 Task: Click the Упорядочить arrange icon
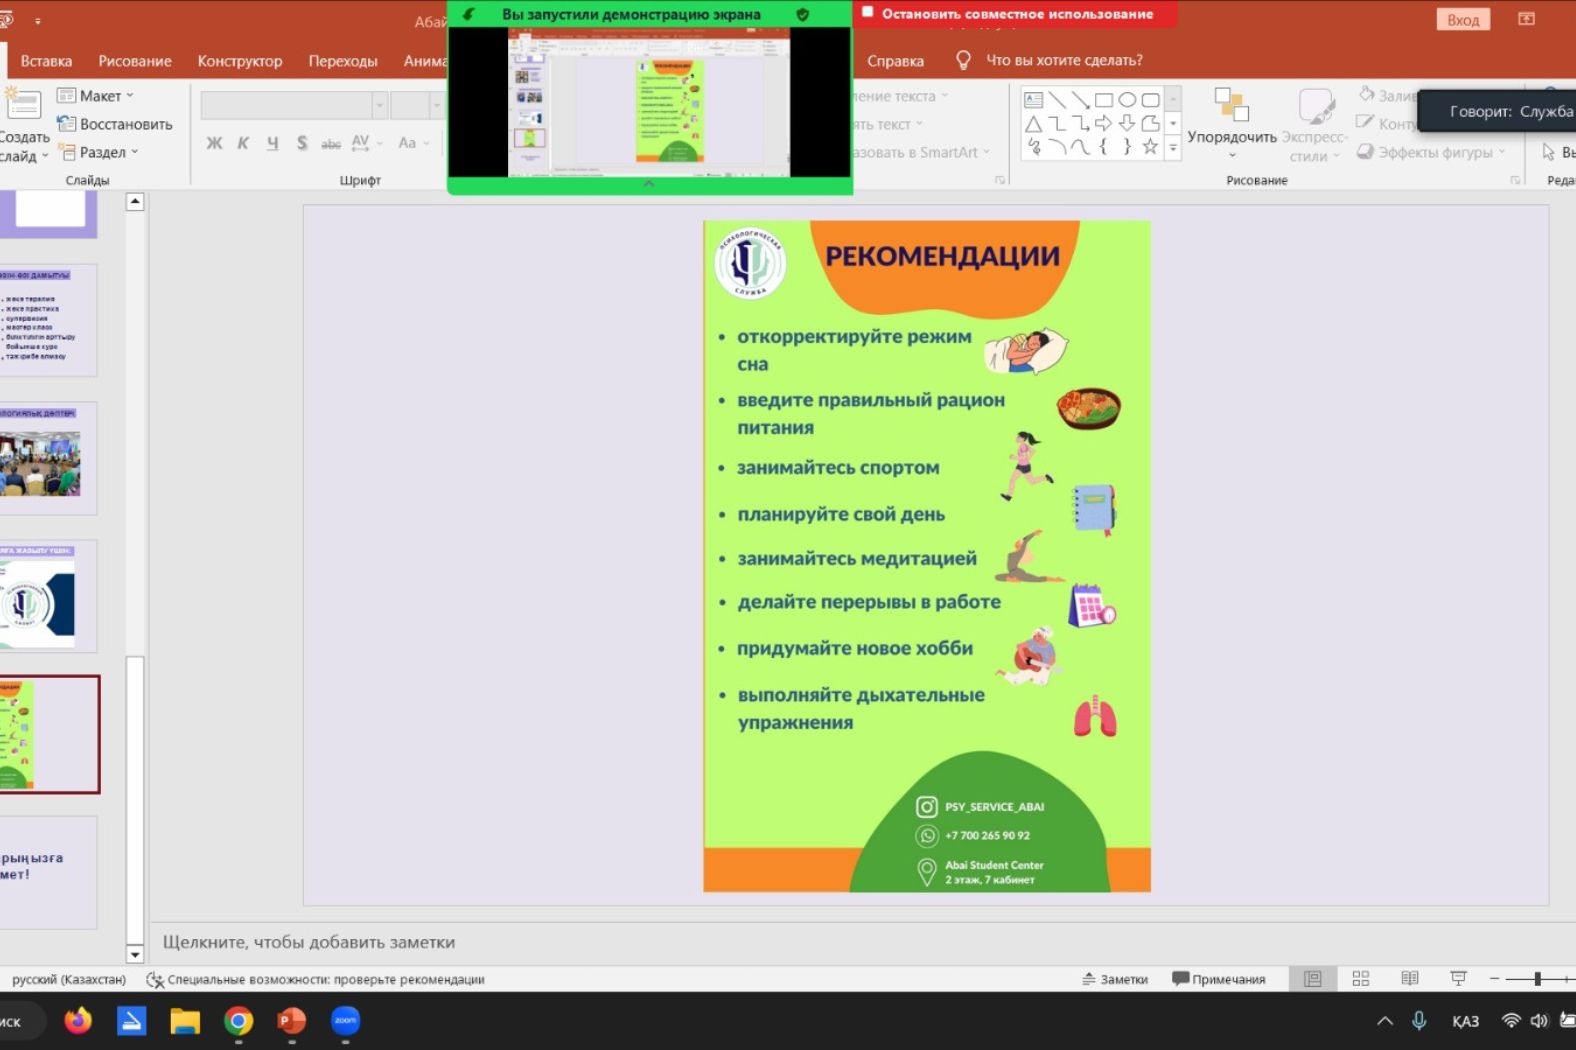1231,110
